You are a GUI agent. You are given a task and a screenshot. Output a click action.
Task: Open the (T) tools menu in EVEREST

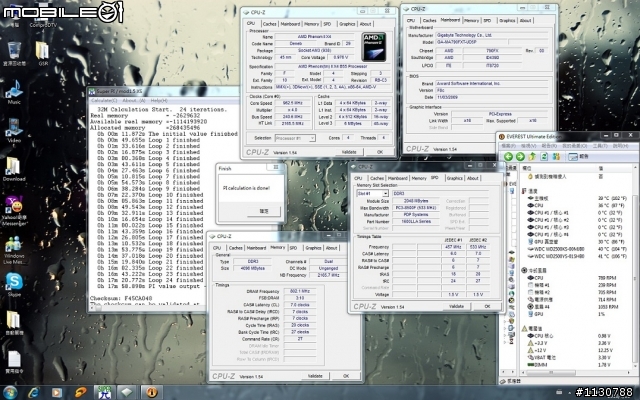[600, 146]
